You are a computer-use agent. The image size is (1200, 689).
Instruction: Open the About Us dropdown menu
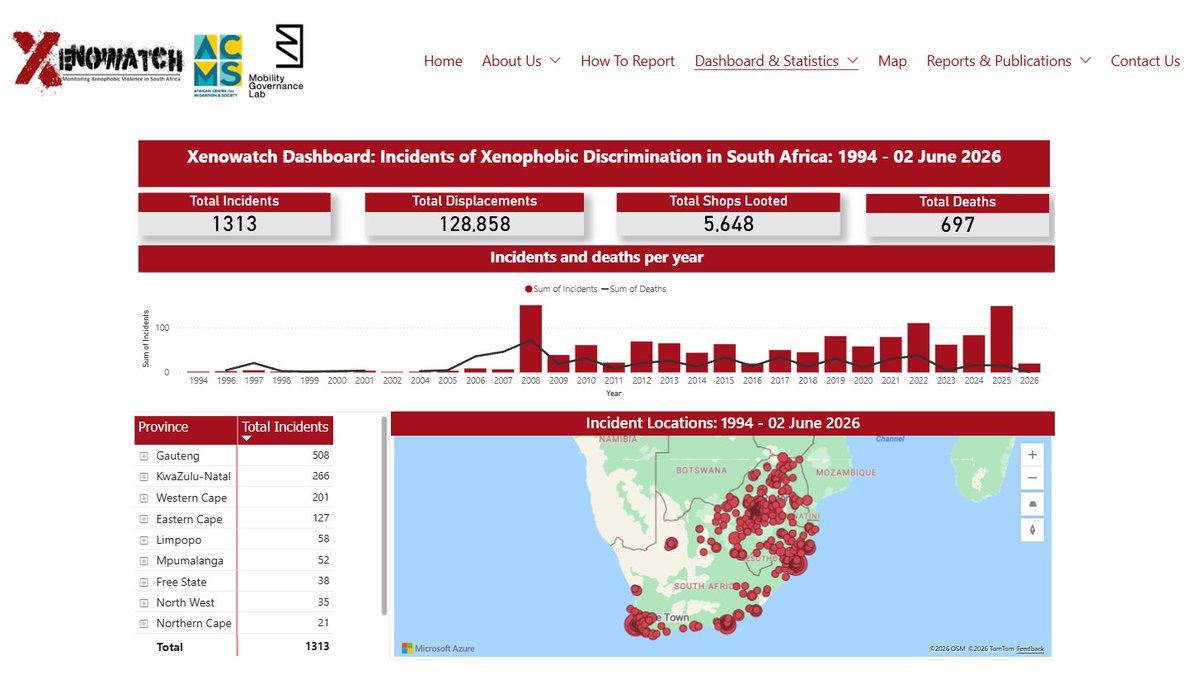click(x=521, y=61)
